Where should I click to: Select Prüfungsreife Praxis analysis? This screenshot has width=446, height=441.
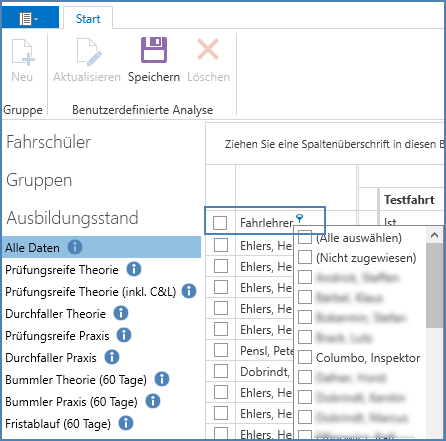coord(57,336)
